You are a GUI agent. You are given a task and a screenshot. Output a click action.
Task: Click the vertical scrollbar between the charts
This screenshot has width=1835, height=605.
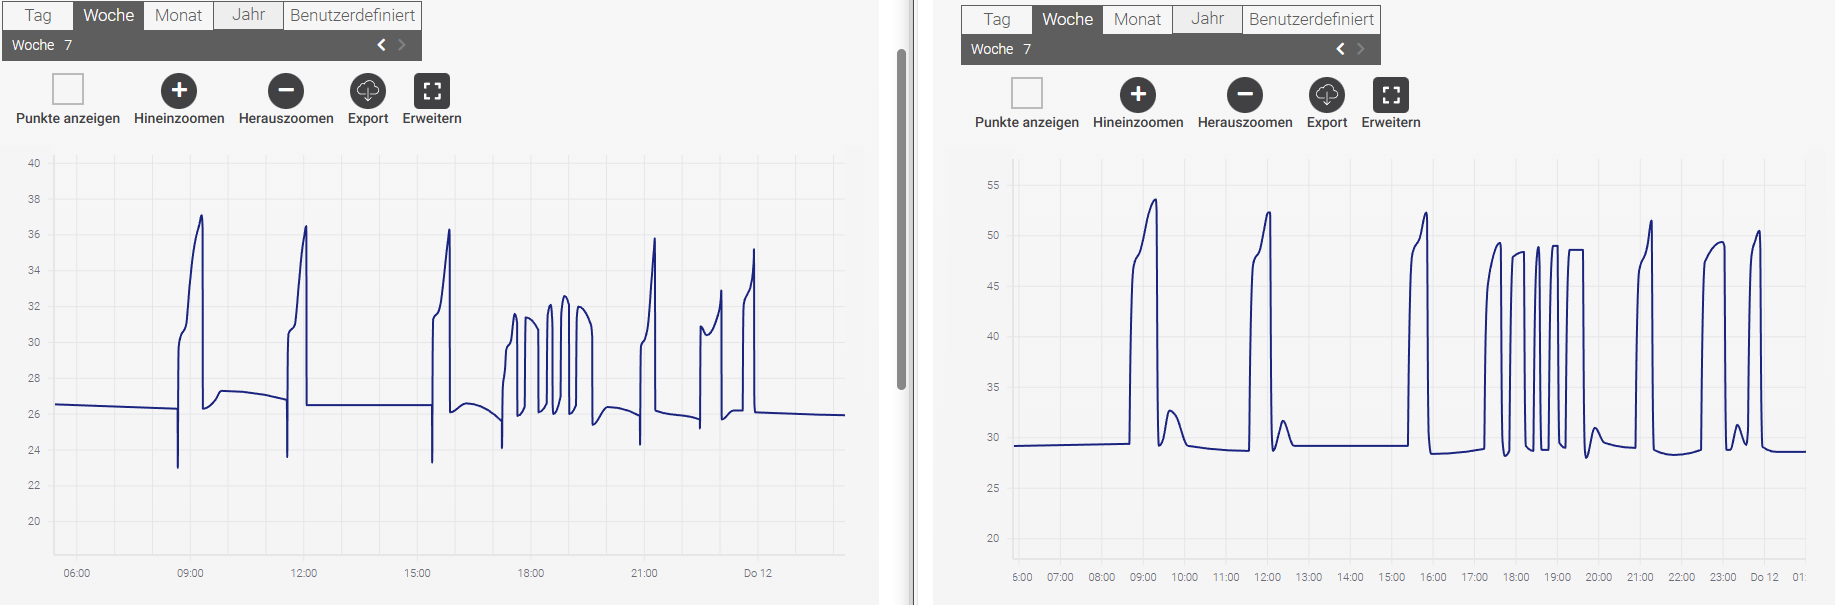[901, 220]
